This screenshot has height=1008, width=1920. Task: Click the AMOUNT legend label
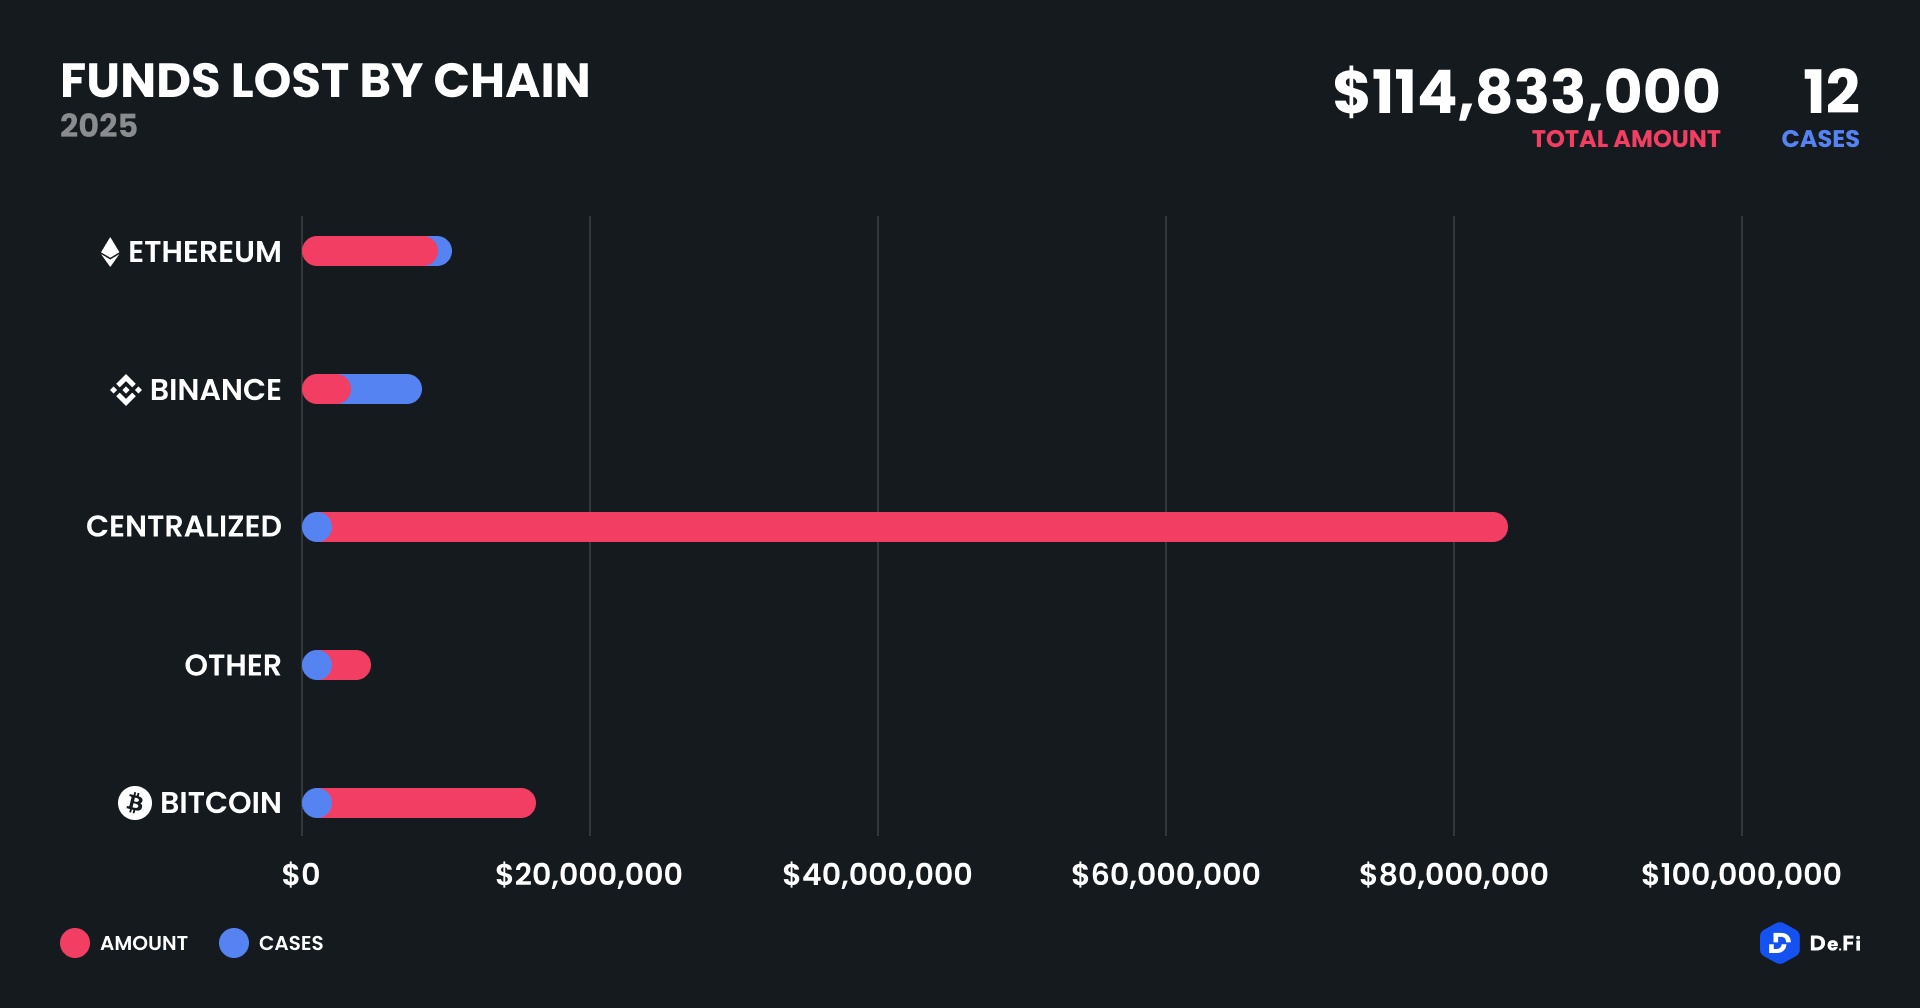144,943
